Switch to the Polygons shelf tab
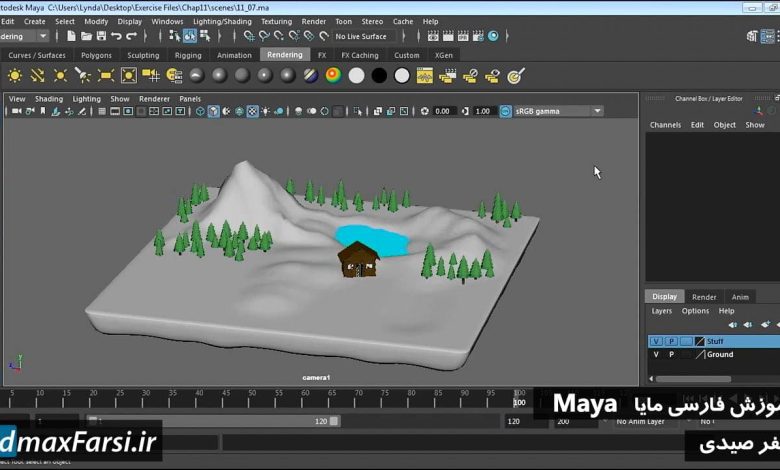Screen dimensions: 780x470 [x=96, y=55]
